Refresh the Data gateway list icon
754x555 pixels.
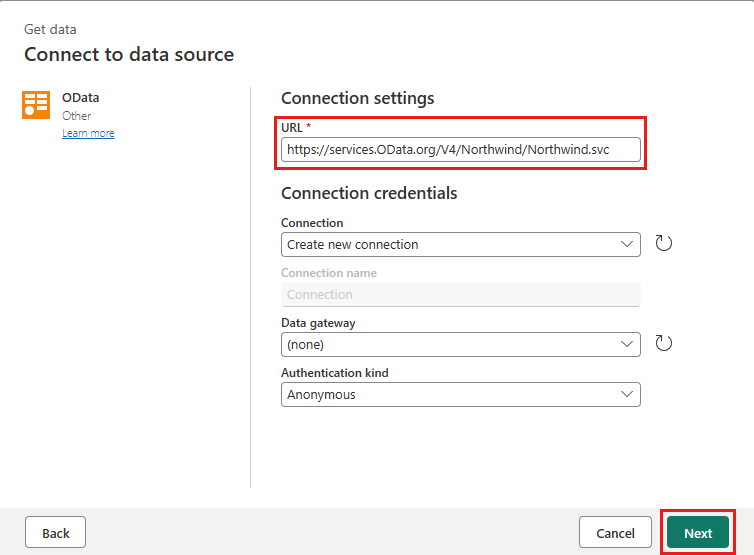pos(664,343)
